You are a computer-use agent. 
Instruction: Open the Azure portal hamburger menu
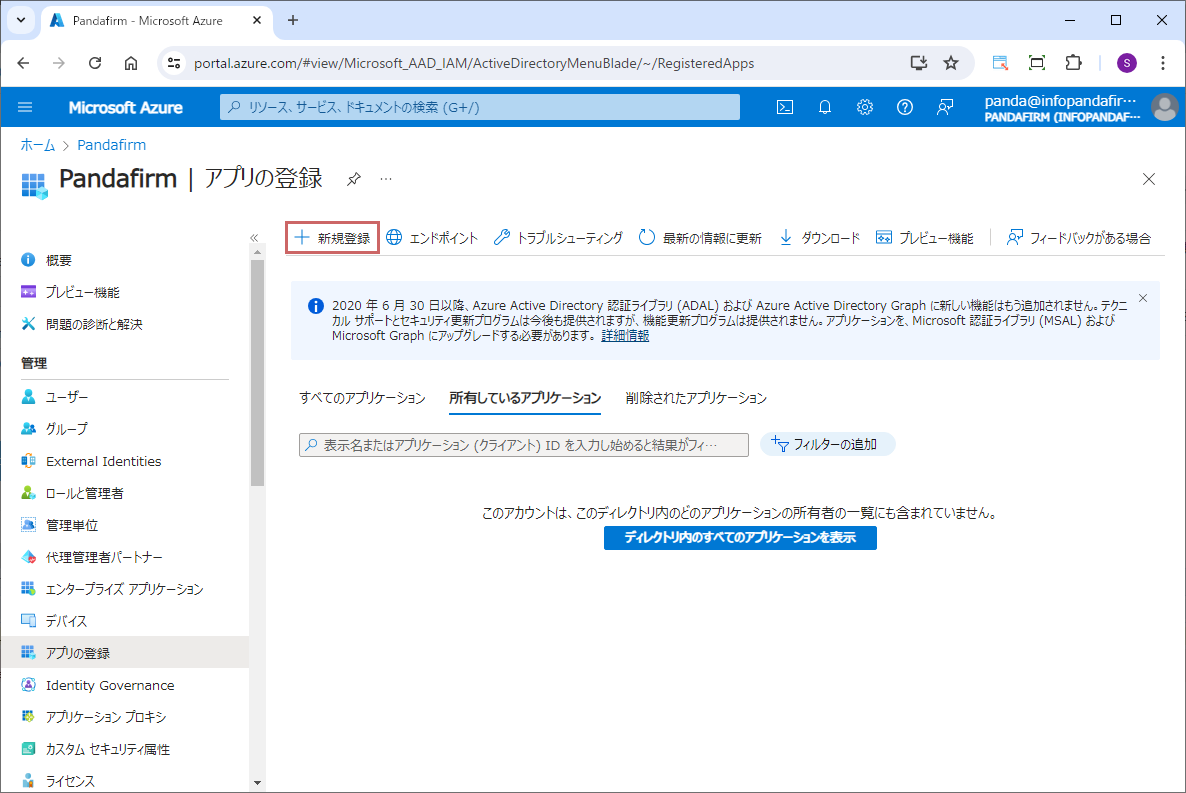click(x=25, y=107)
